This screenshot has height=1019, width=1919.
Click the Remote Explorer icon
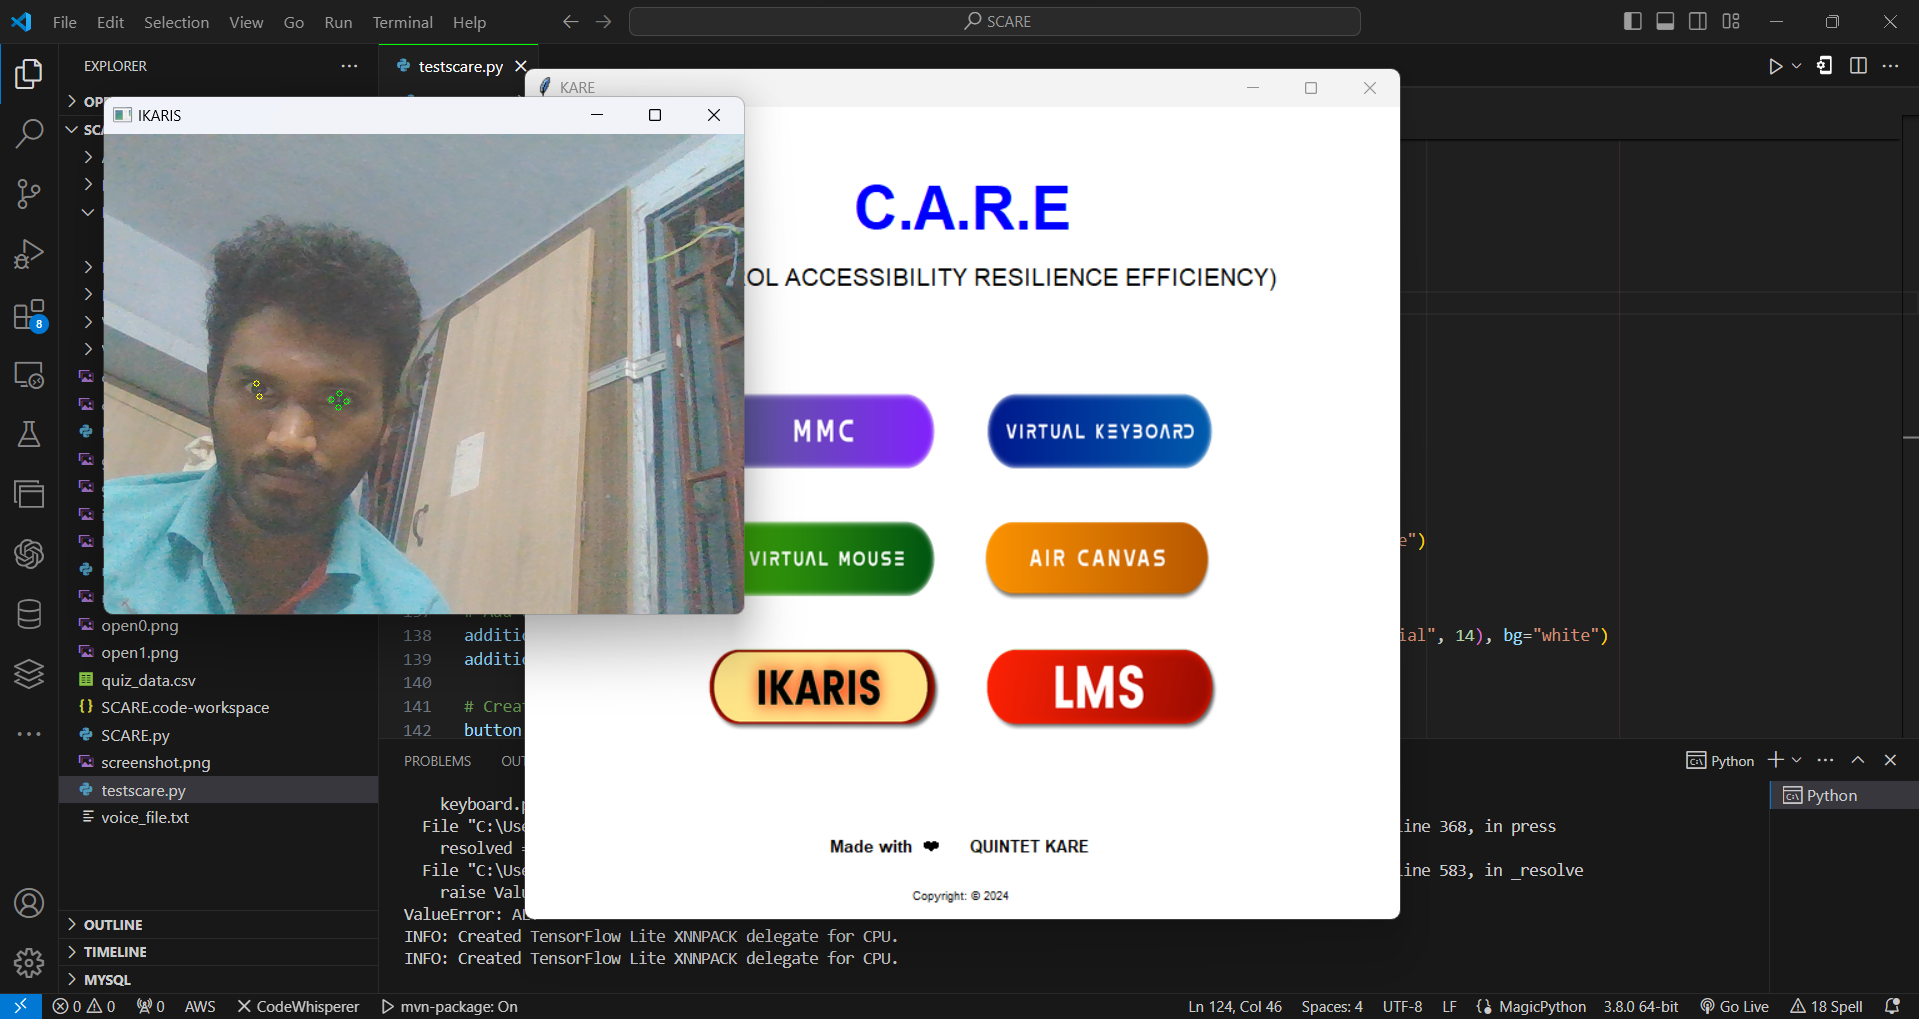(x=29, y=375)
